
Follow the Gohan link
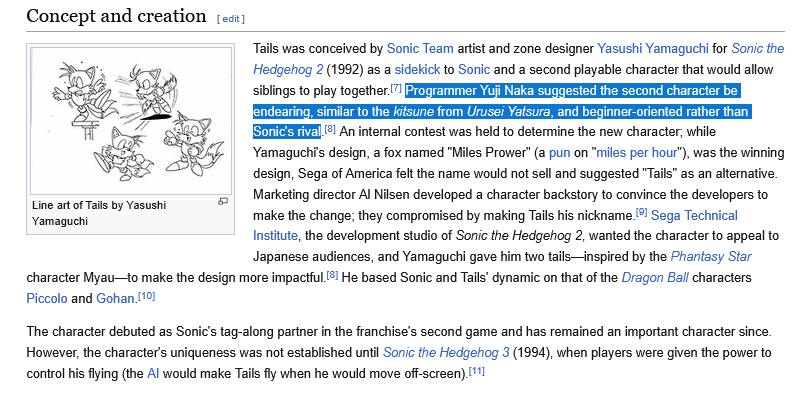pyautogui.click(x=115, y=299)
